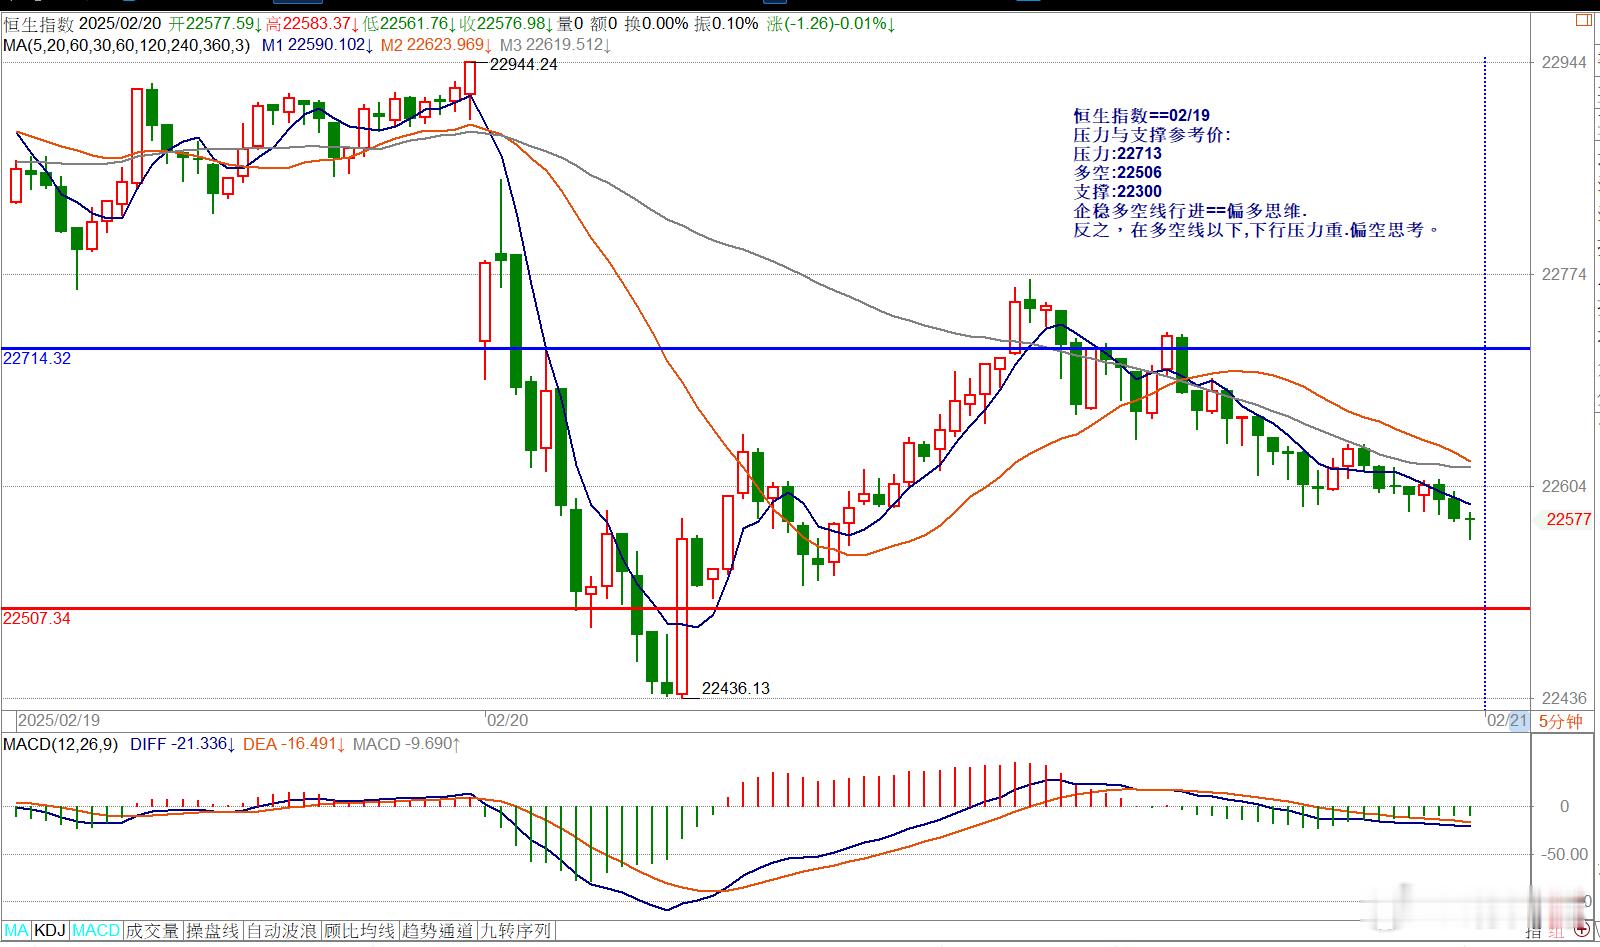Select the 趋势通道 indicator tab
1600x947 pixels.
(438, 931)
